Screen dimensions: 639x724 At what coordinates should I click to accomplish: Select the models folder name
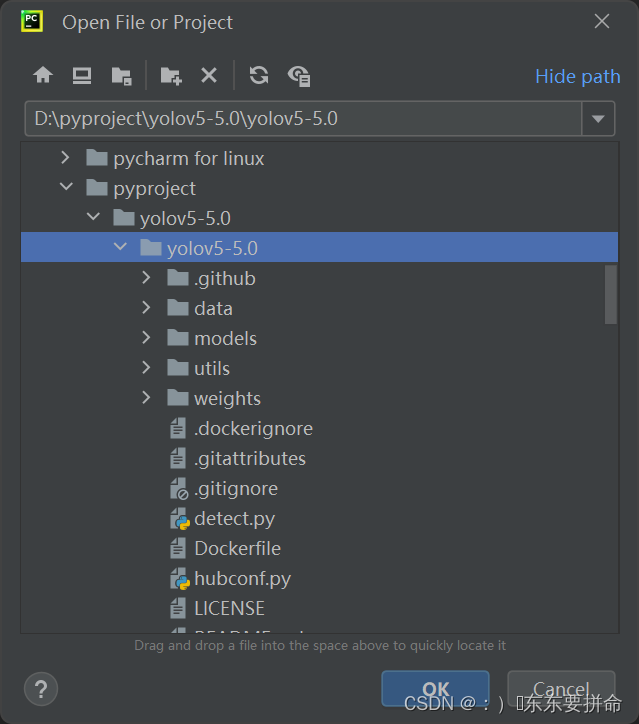point(225,338)
